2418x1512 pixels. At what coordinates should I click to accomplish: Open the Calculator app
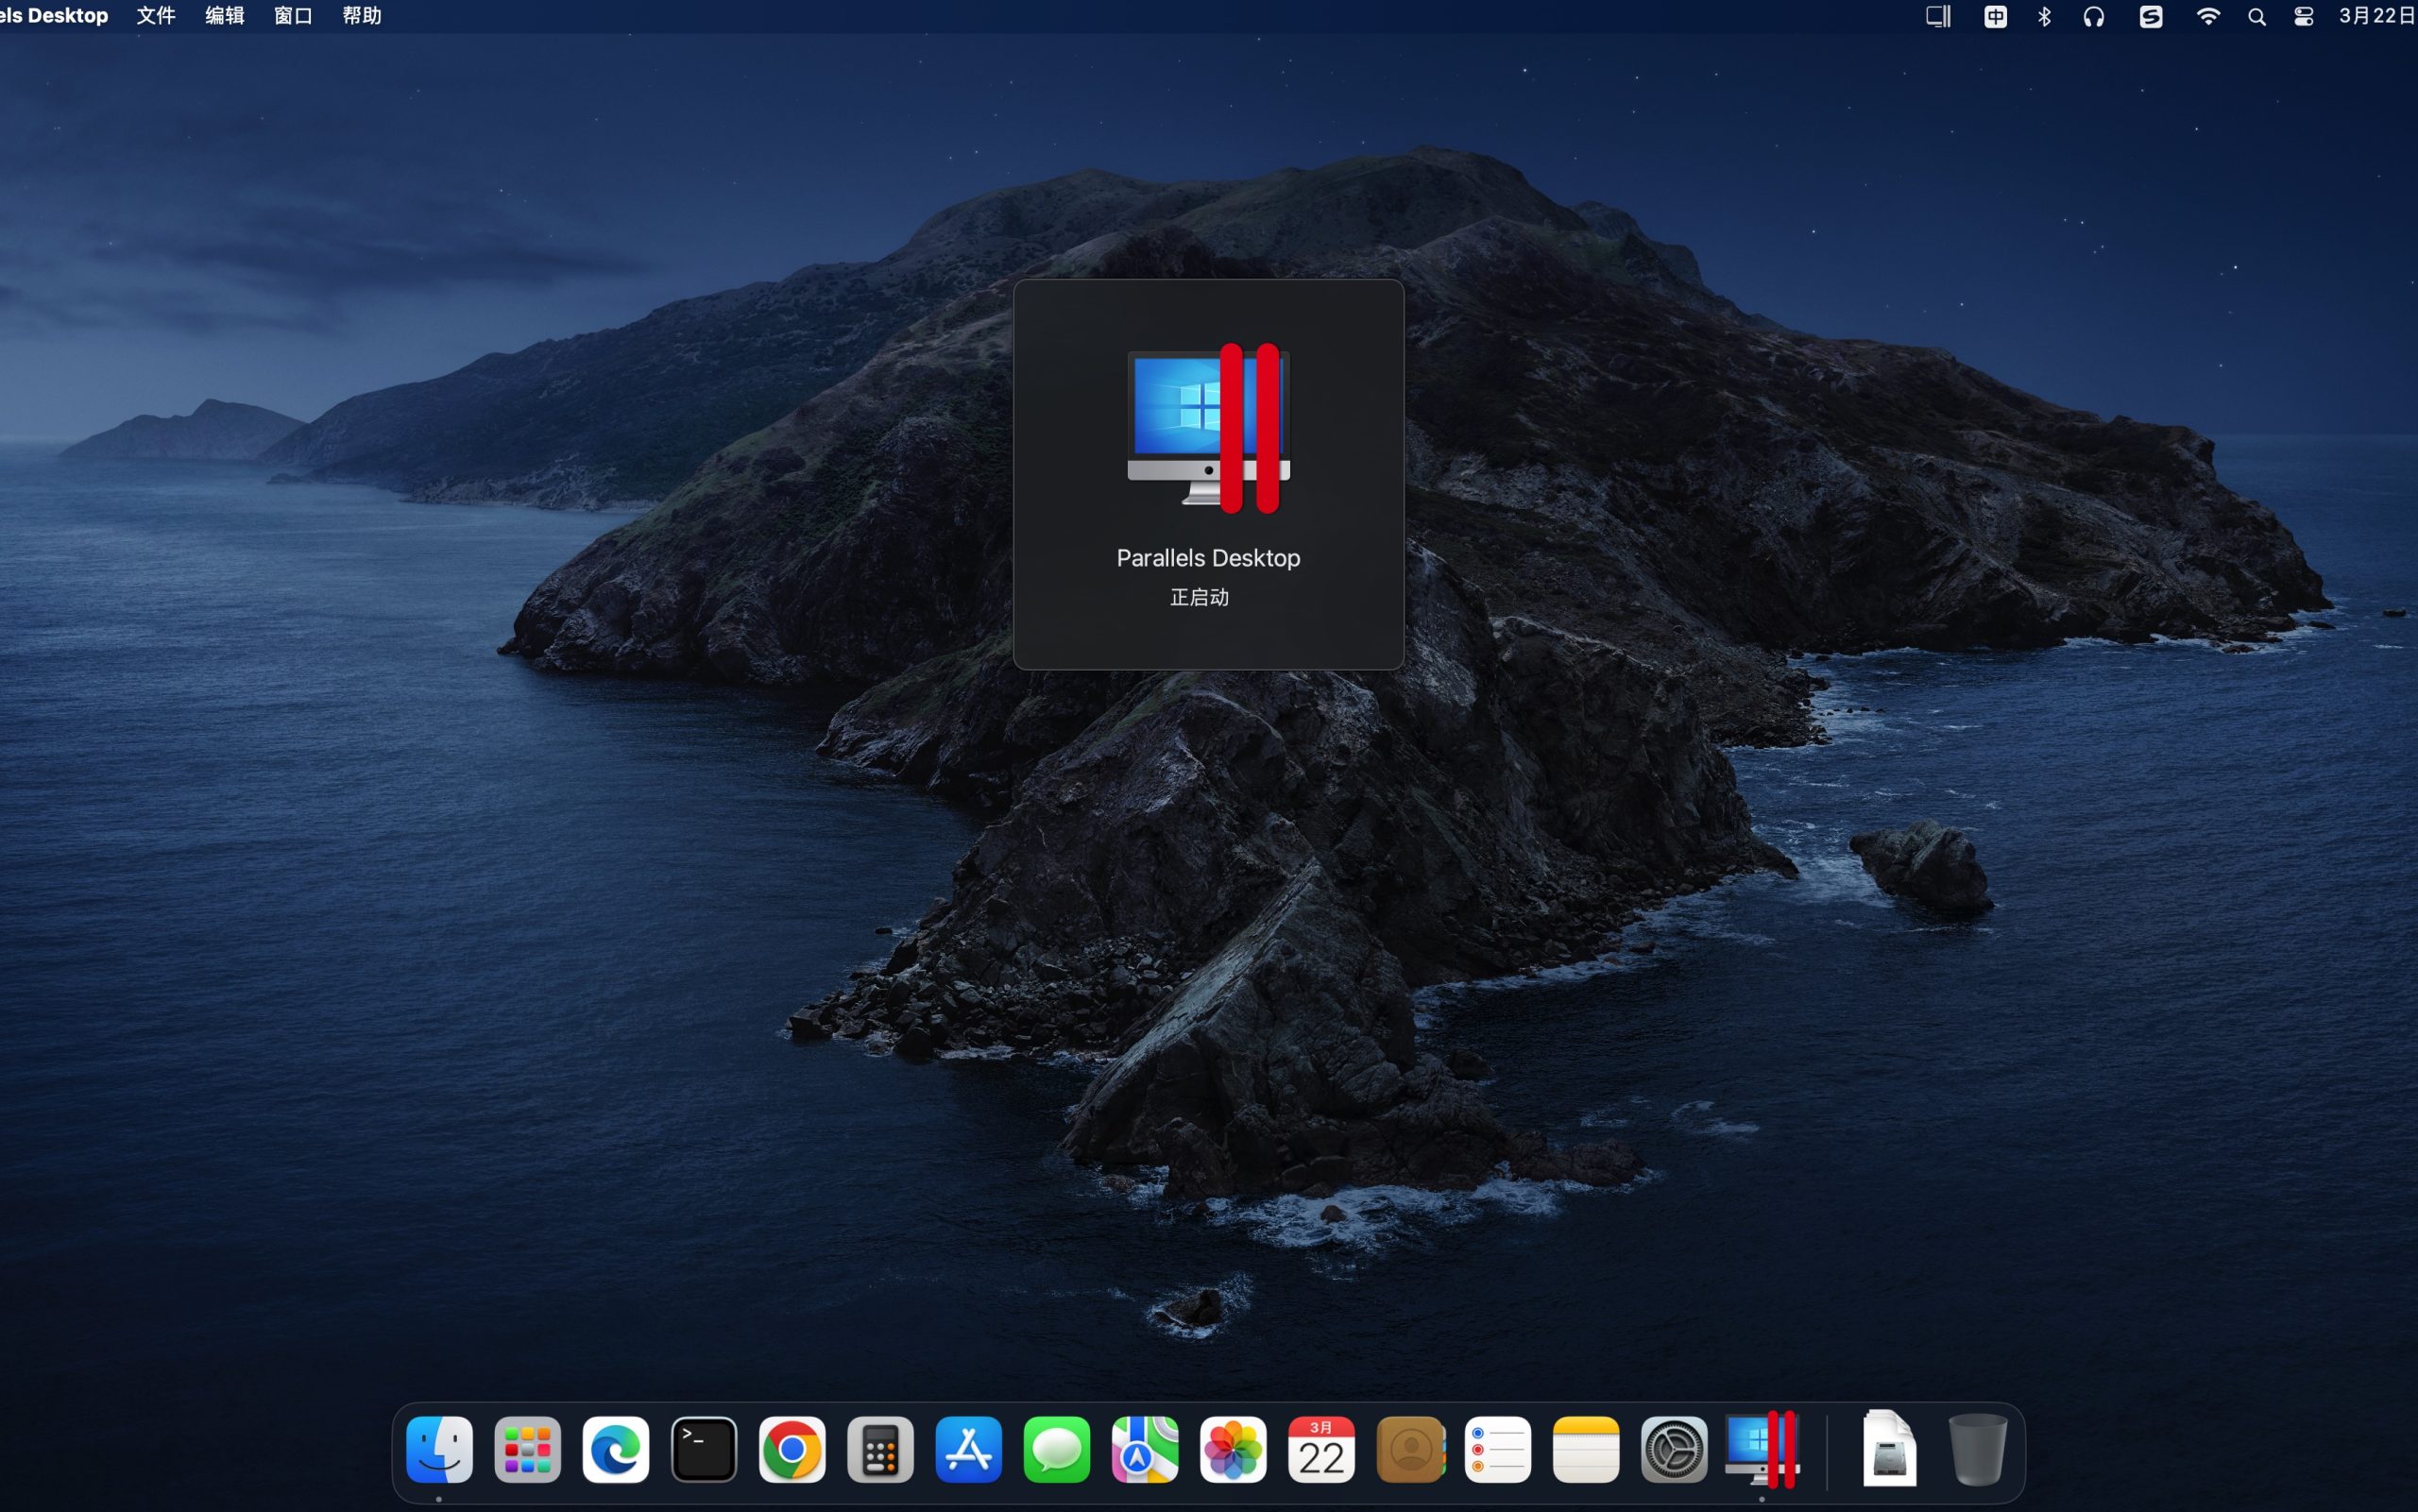[x=880, y=1449]
